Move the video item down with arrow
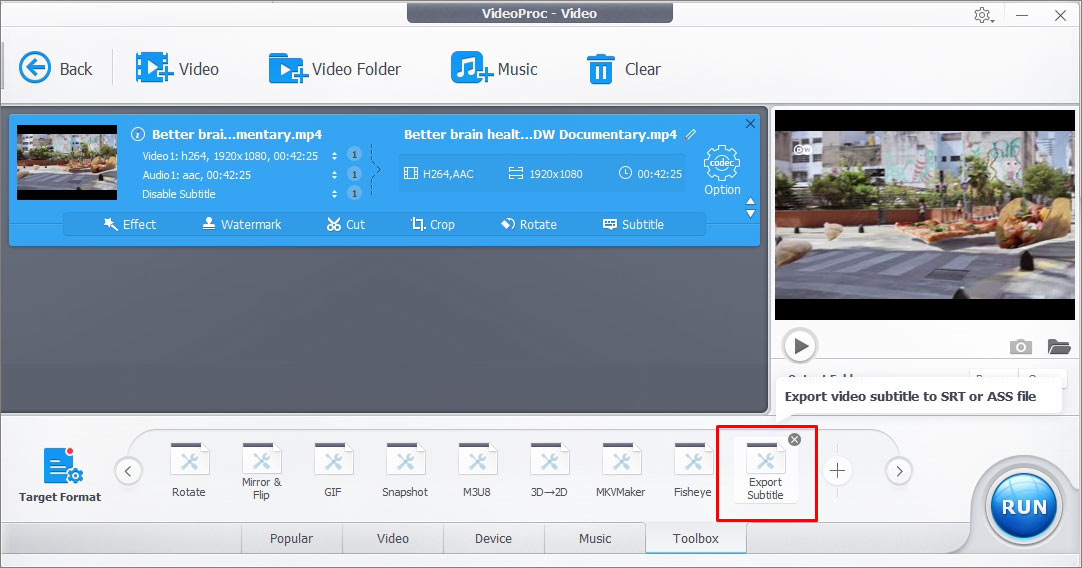Viewport: 1082px width, 568px height. (x=751, y=214)
